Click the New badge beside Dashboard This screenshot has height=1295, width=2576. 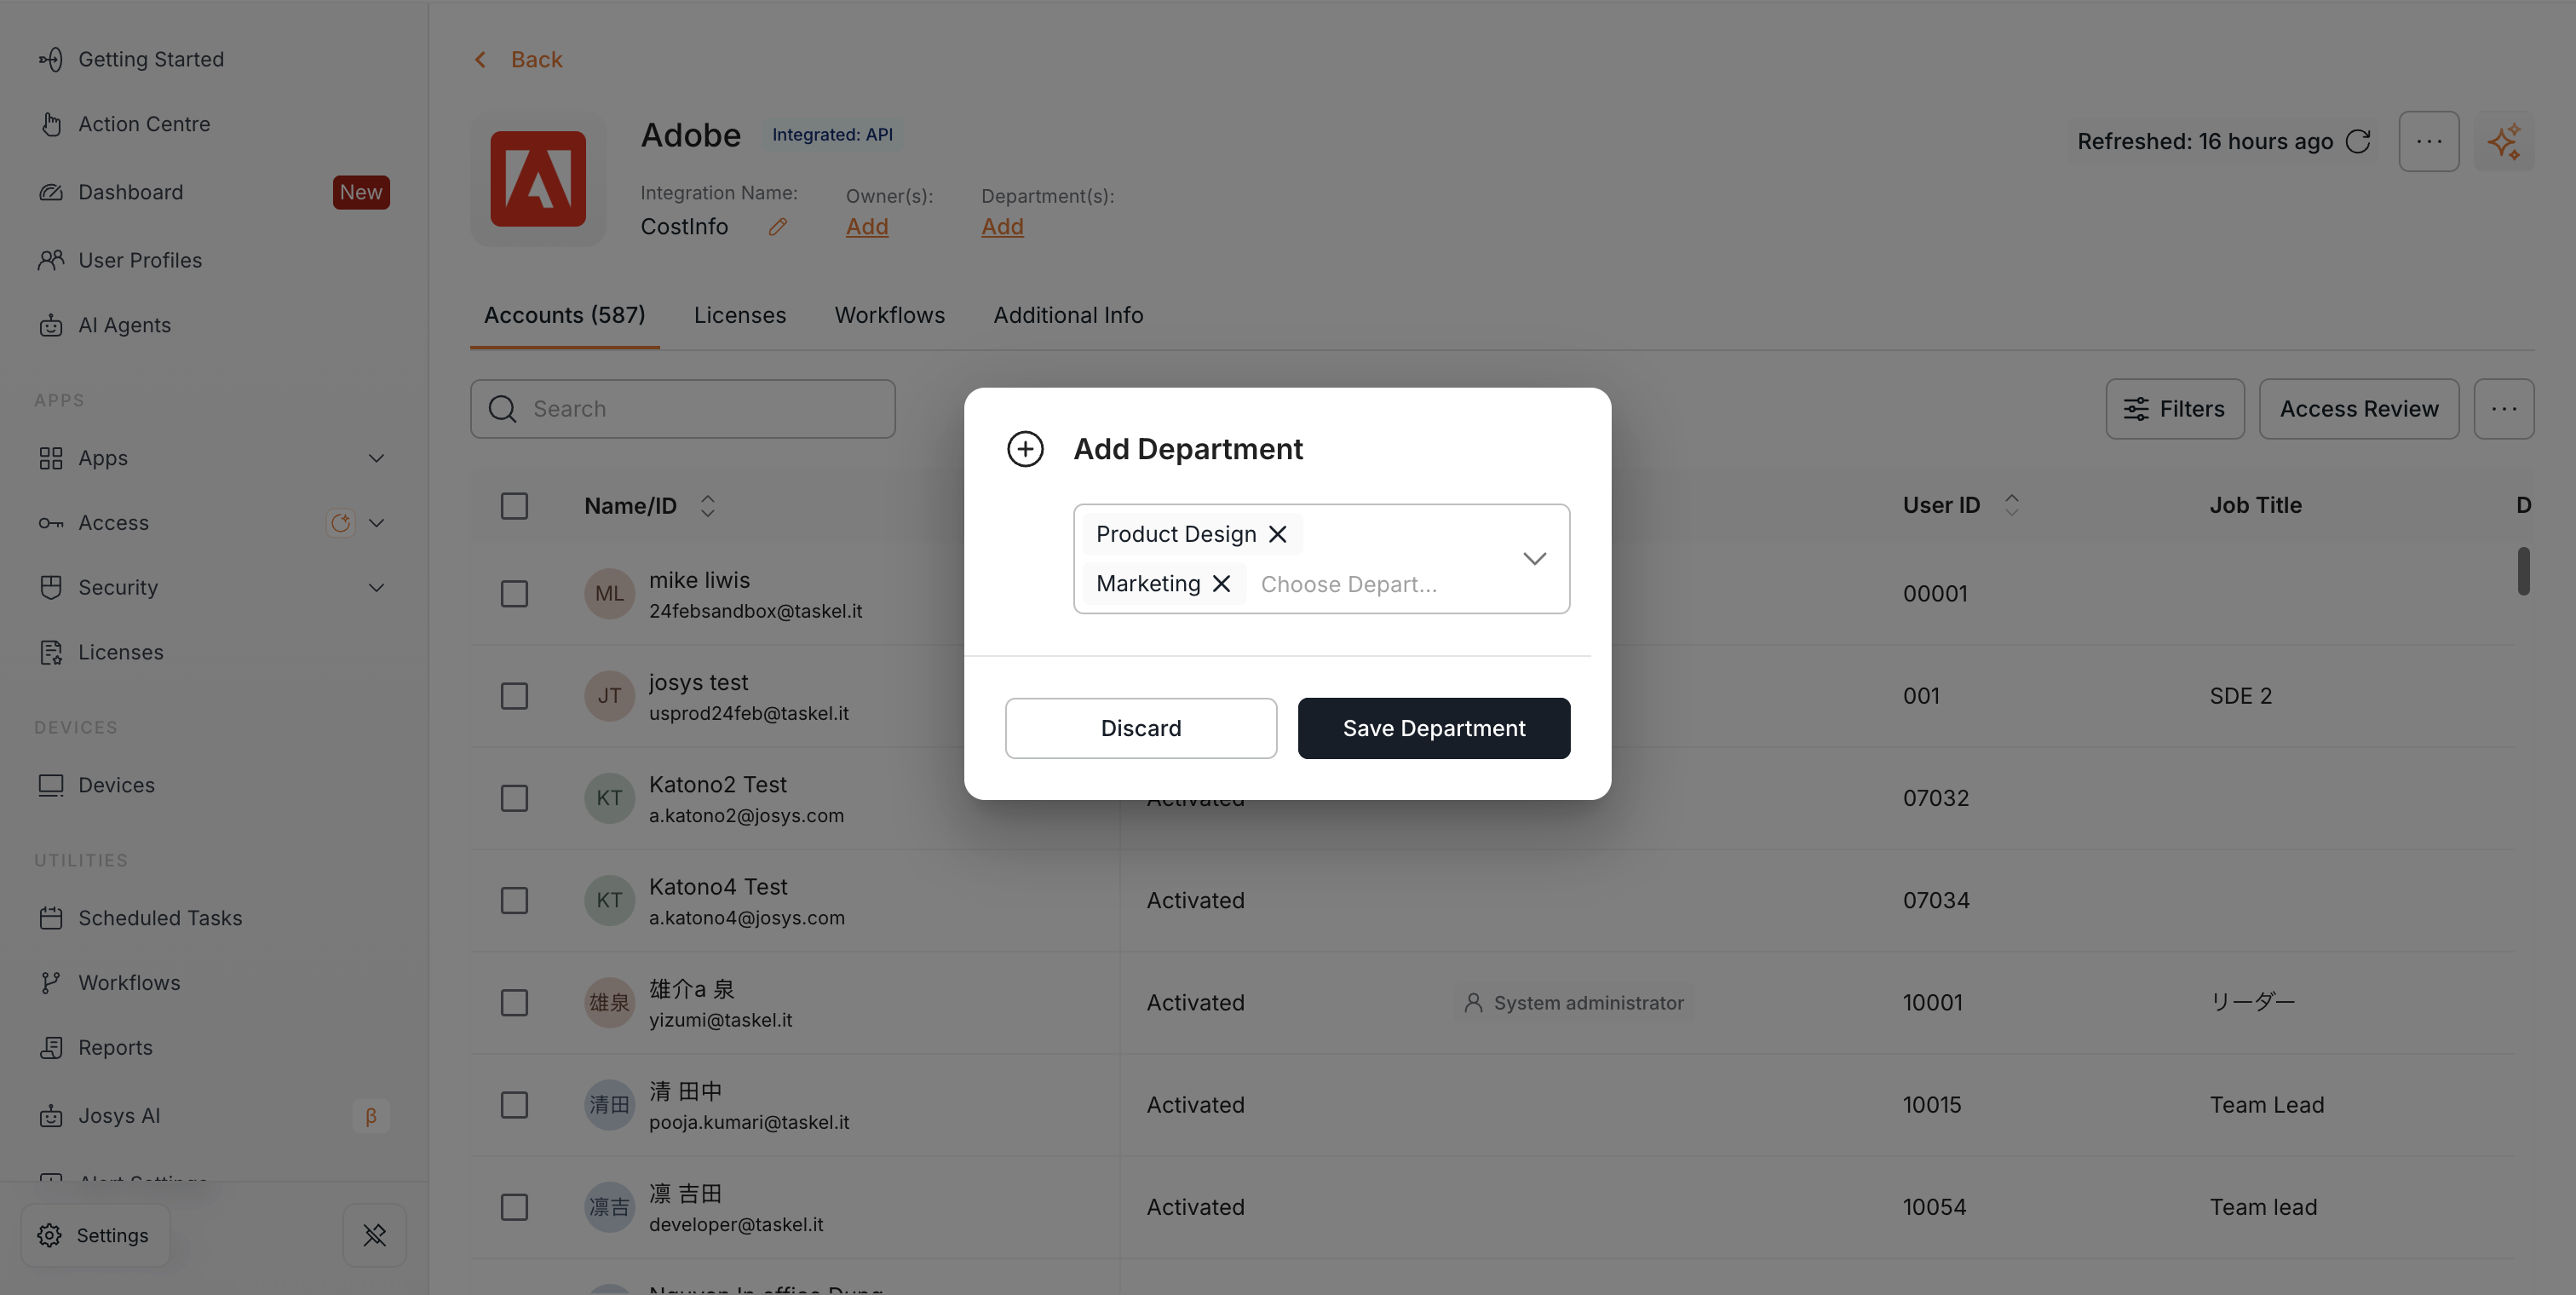361,192
